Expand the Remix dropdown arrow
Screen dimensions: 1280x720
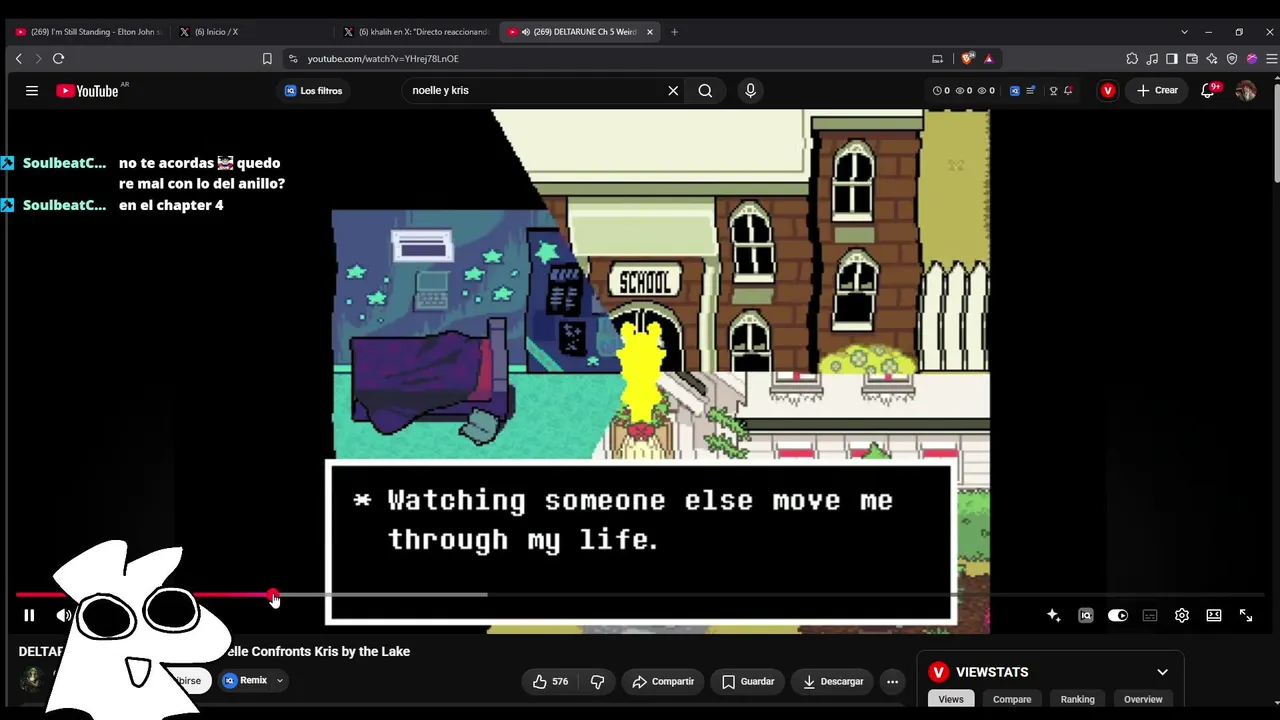coord(280,681)
